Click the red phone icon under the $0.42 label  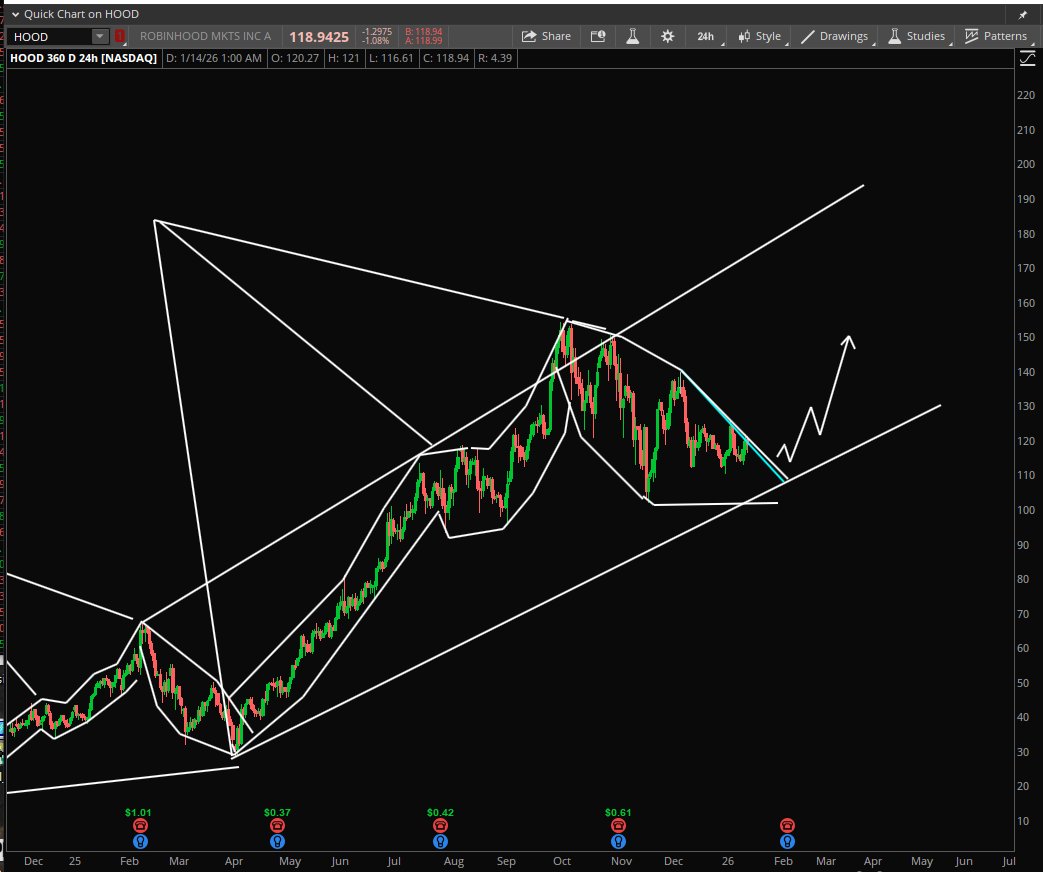point(440,826)
